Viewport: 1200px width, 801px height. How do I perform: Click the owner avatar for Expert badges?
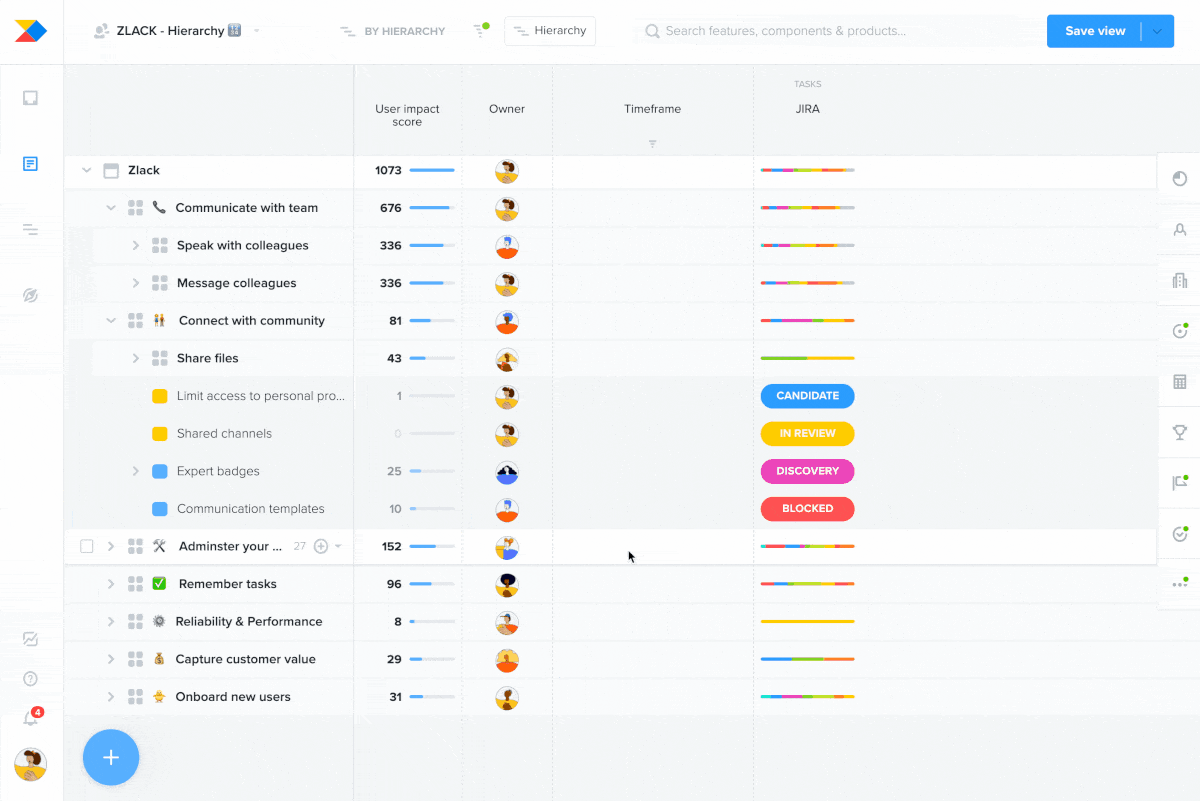(507, 472)
